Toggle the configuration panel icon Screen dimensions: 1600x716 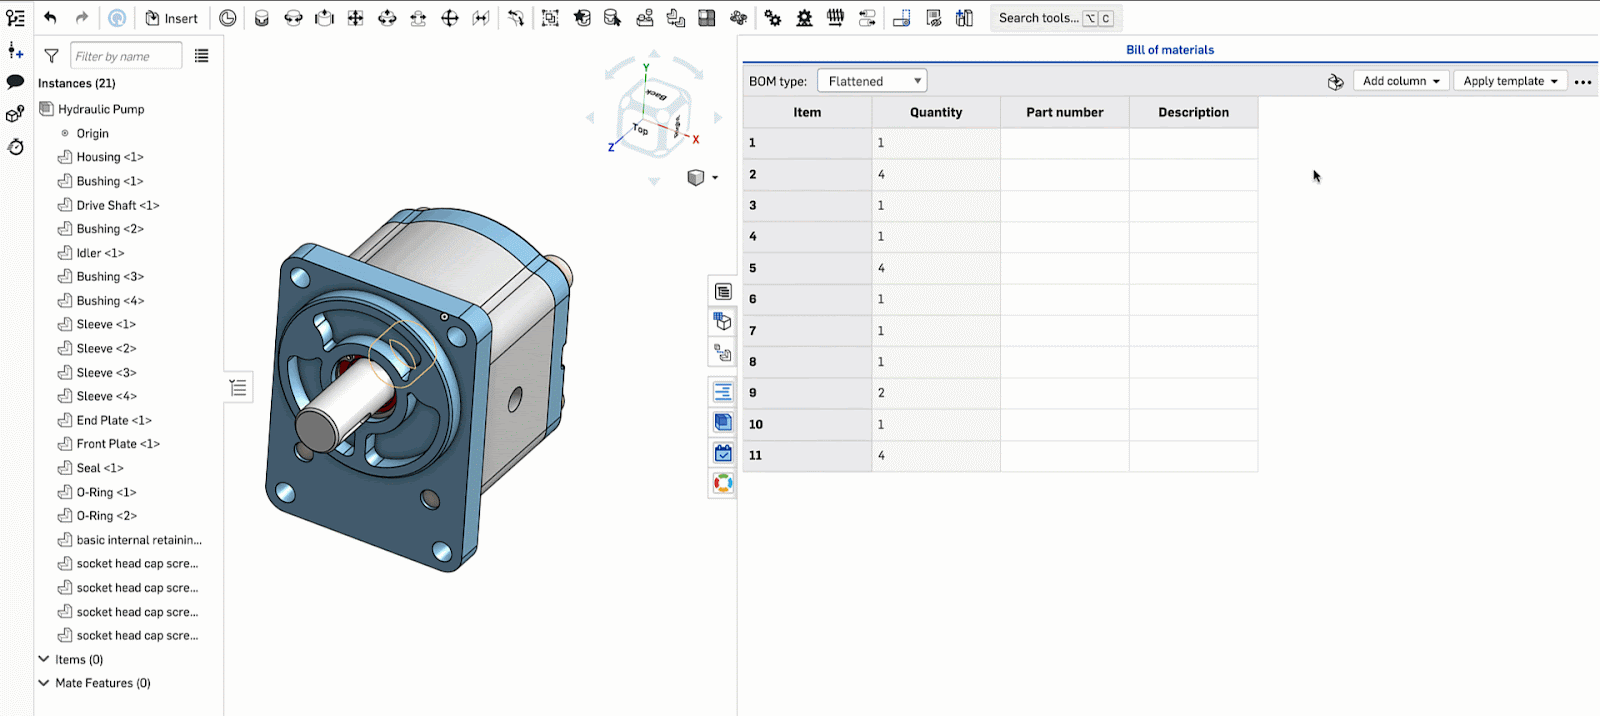pos(722,322)
